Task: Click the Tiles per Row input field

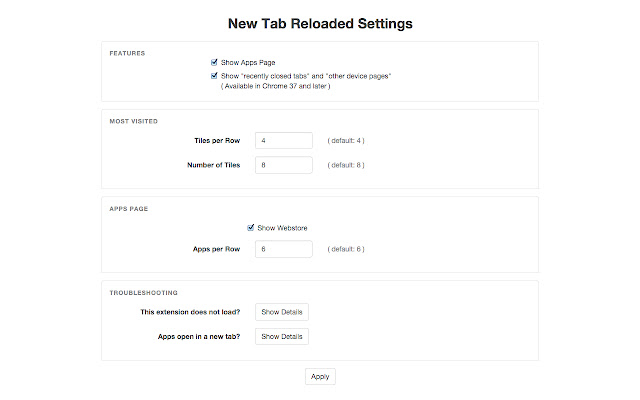Action: (284, 140)
